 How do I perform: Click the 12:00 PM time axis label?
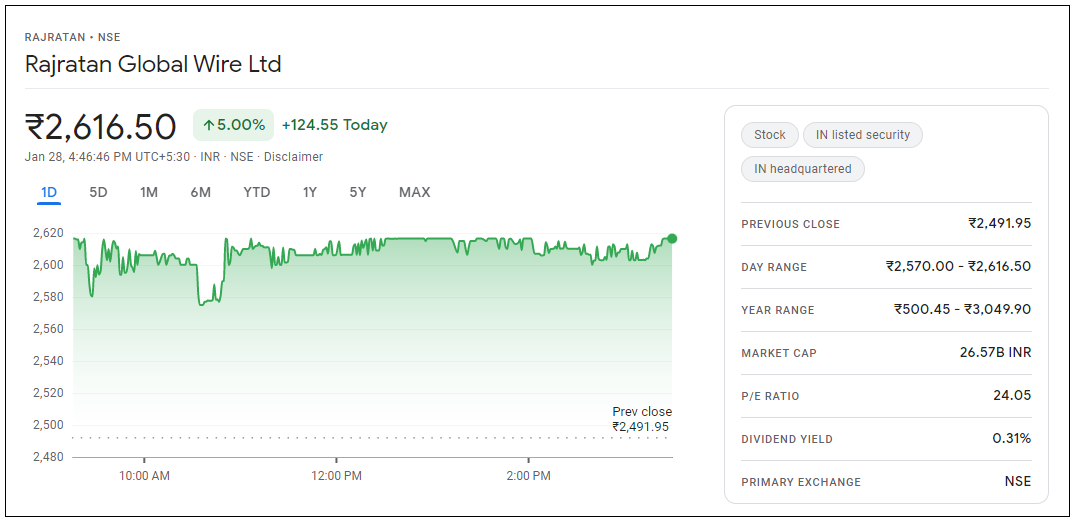336,476
